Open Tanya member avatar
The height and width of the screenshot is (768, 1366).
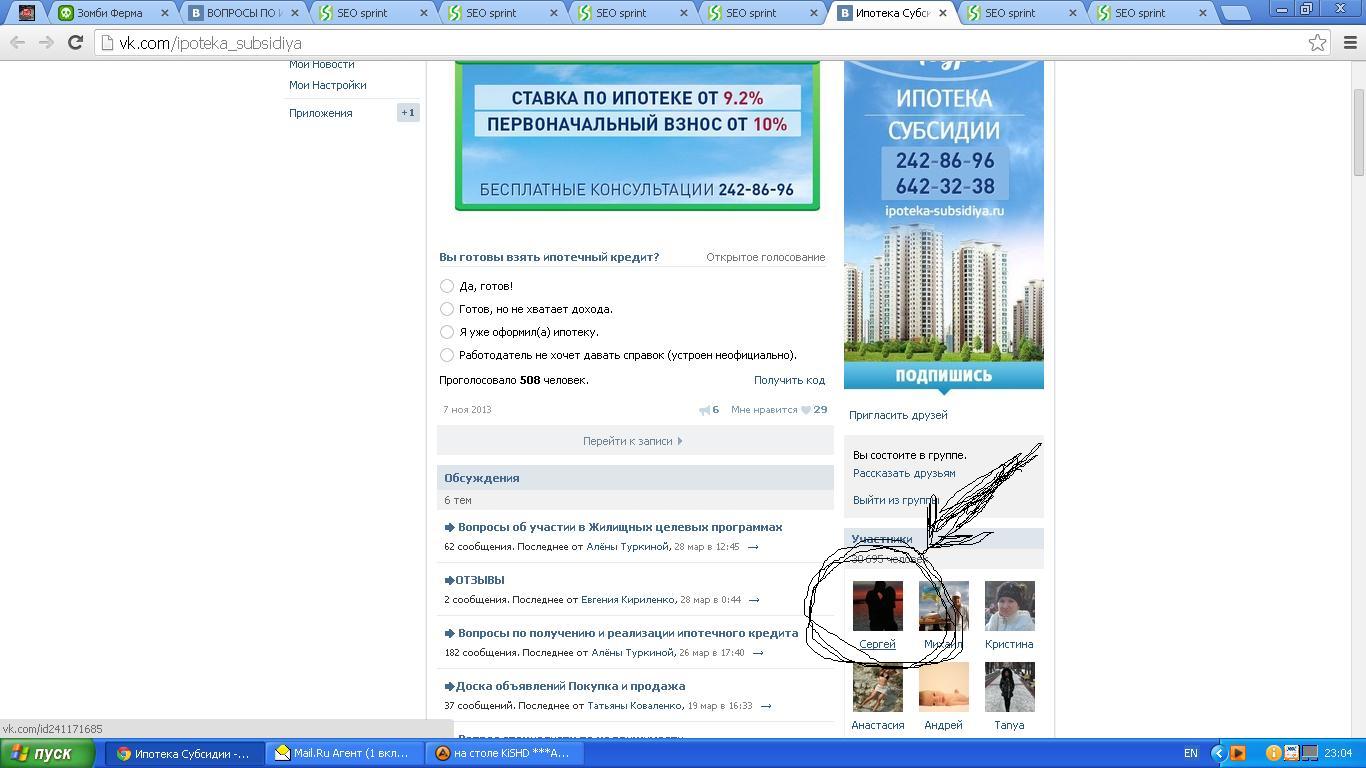click(x=1010, y=687)
